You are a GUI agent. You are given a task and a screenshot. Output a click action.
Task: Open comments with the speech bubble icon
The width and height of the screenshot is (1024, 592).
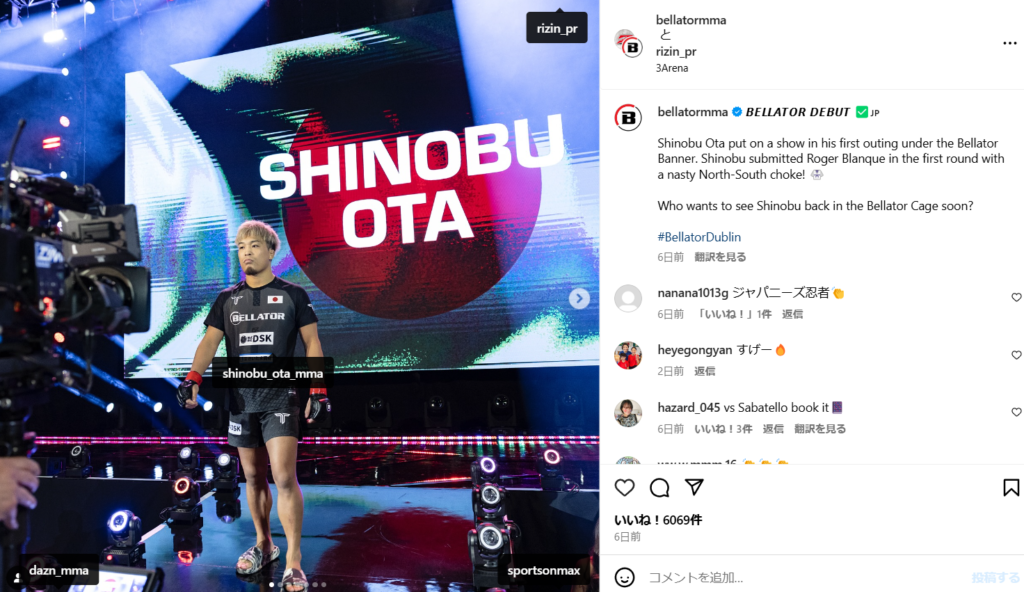click(660, 487)
